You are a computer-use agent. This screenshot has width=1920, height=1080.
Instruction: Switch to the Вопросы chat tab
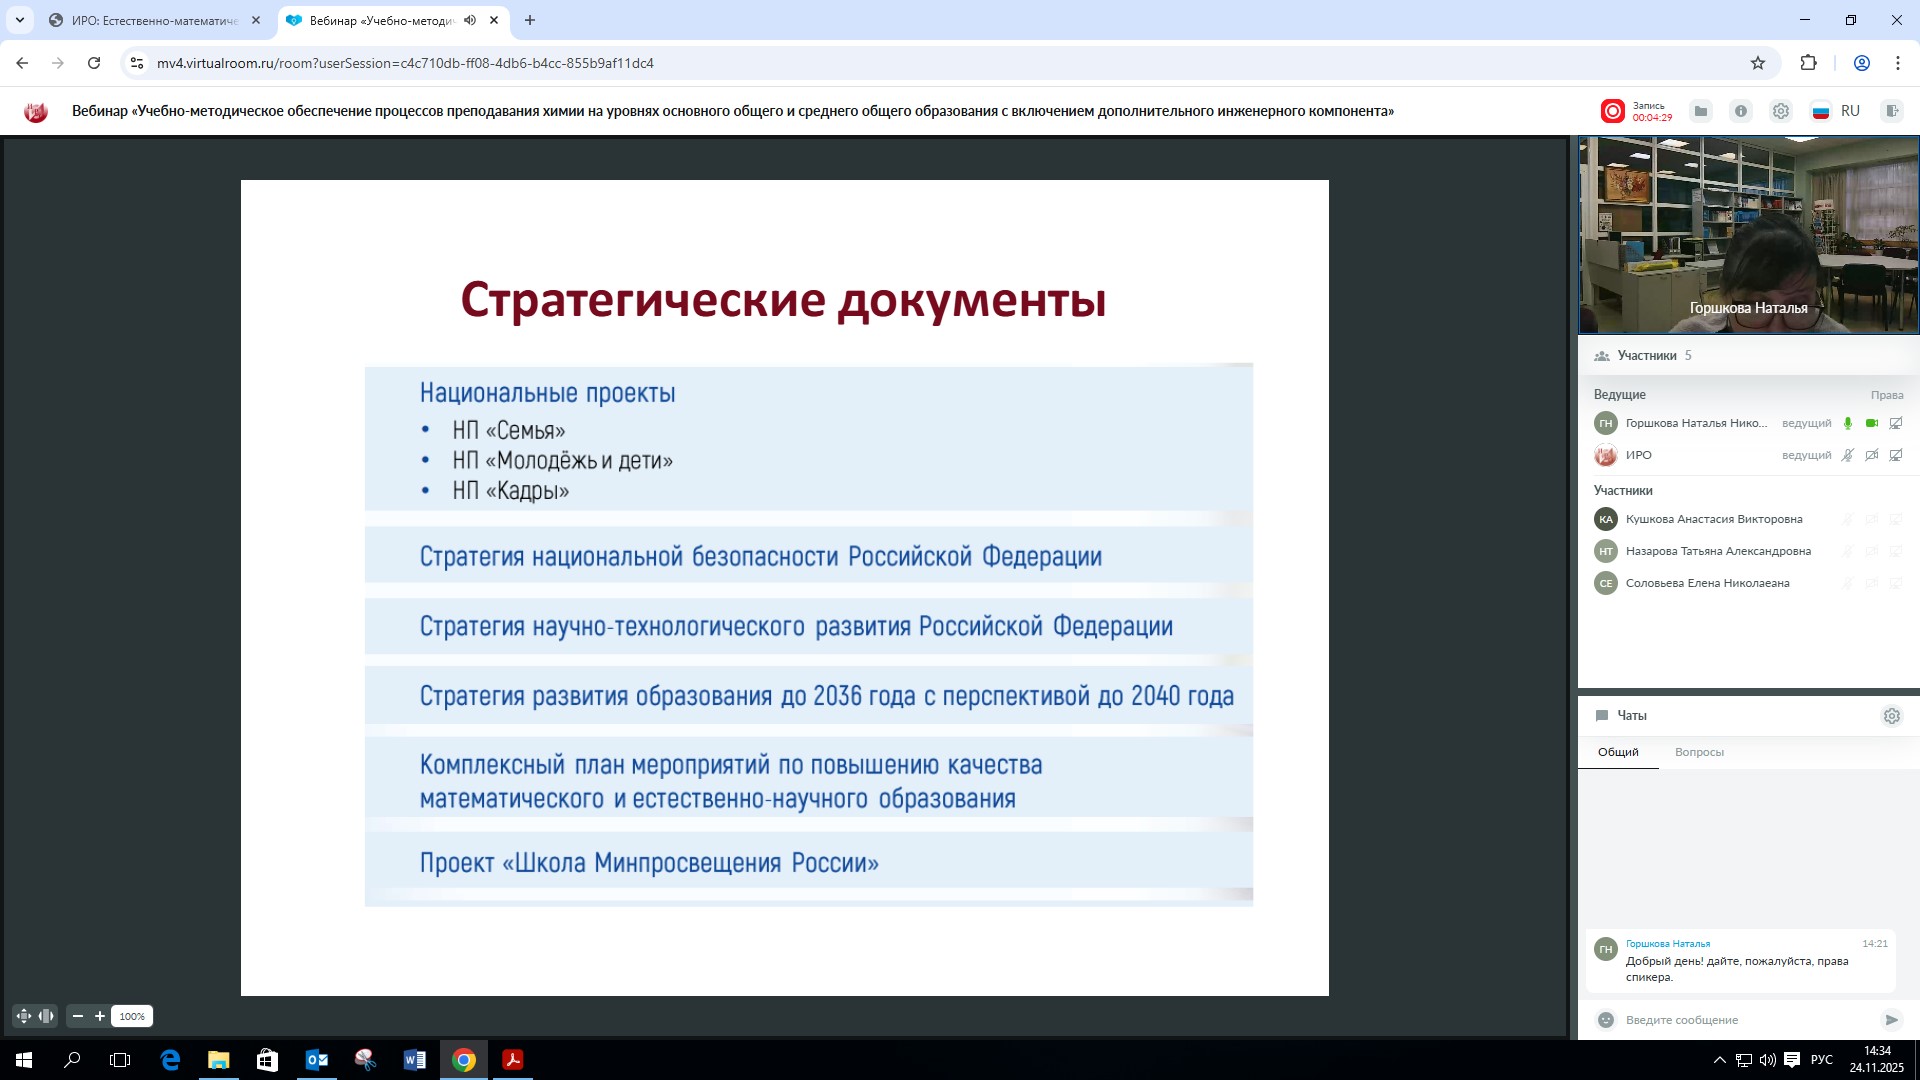coord(1699,752)
